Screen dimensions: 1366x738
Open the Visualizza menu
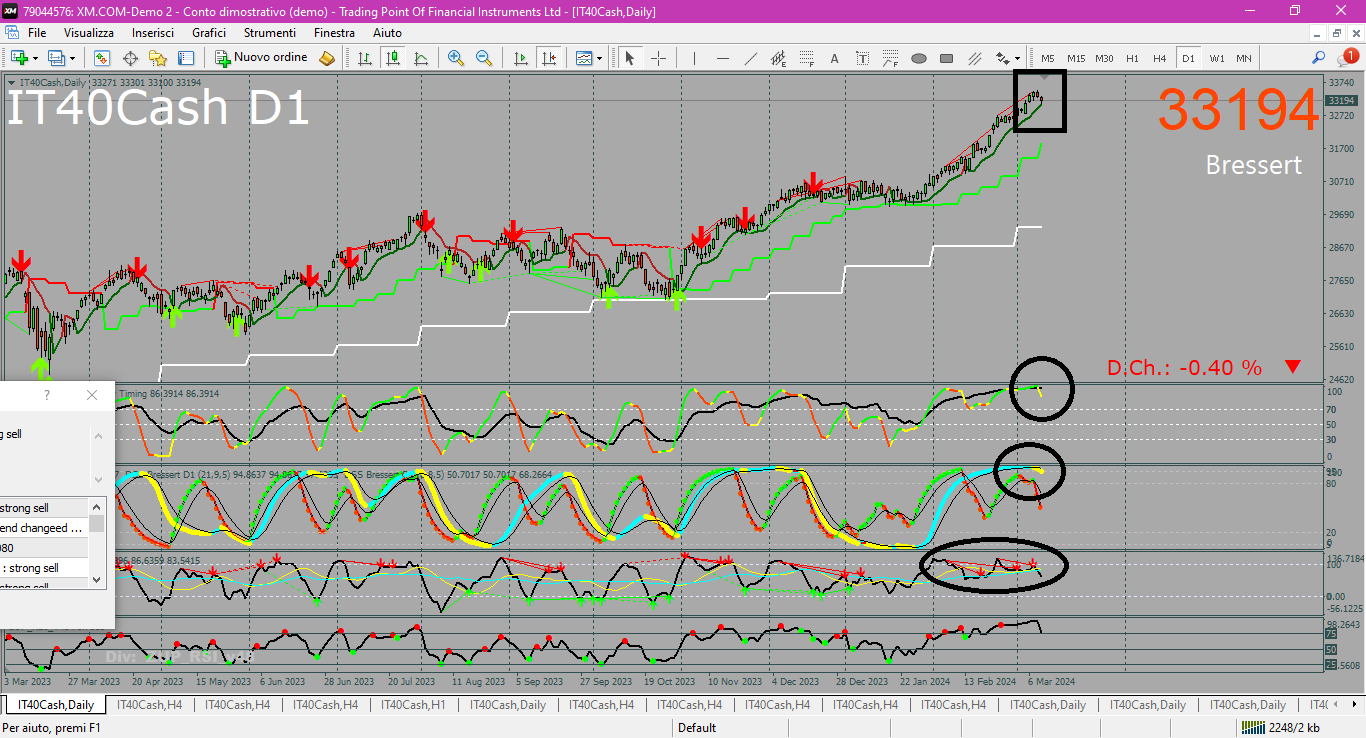(89, 33)
